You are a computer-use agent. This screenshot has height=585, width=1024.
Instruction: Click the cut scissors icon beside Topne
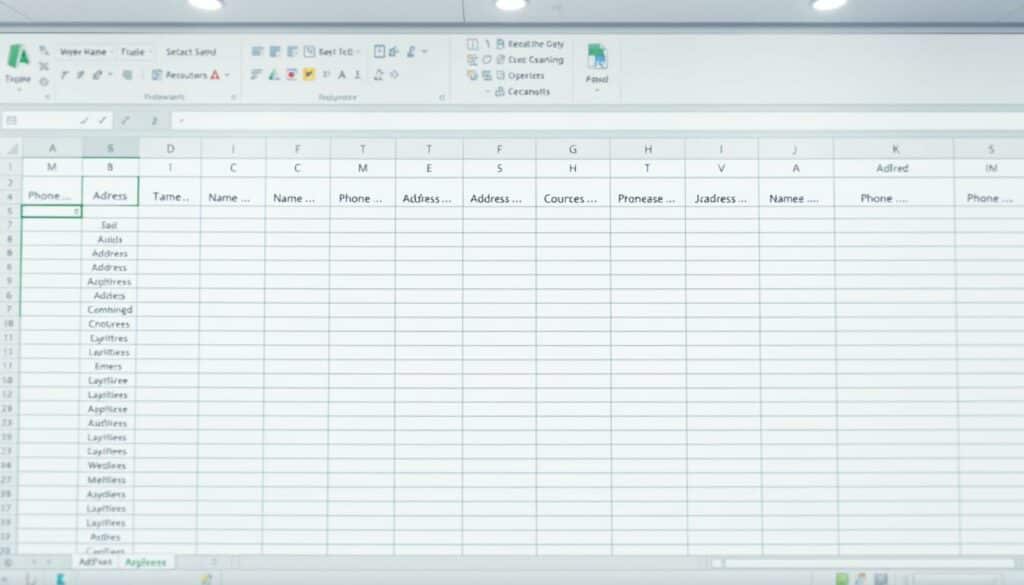44,67
